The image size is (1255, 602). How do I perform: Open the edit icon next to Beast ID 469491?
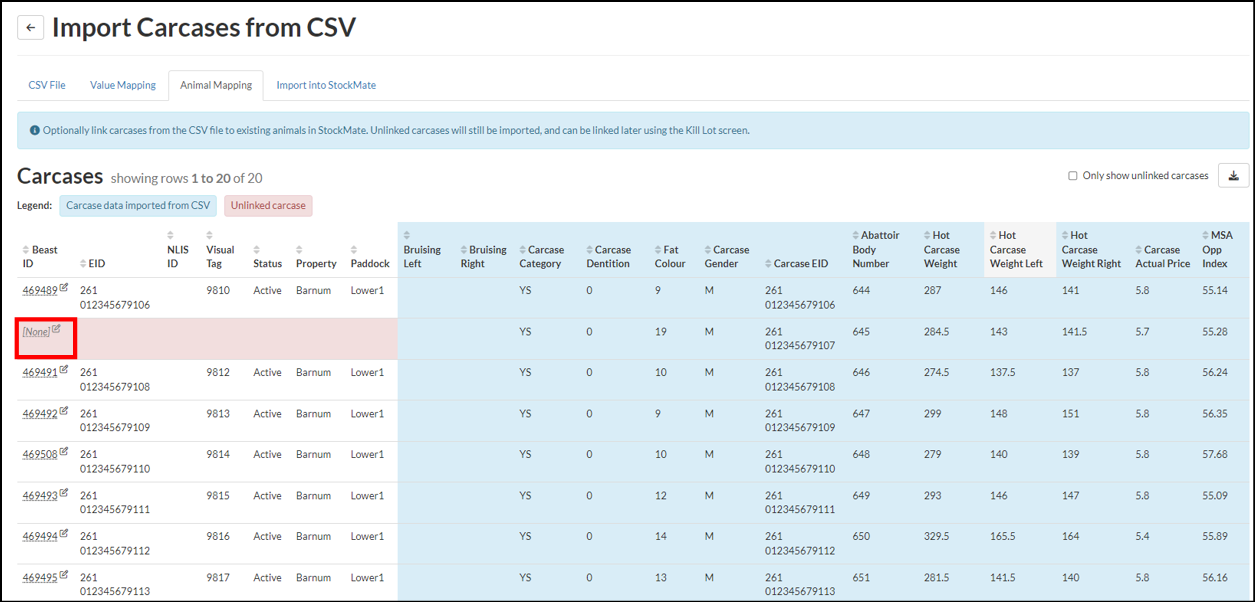64,370
